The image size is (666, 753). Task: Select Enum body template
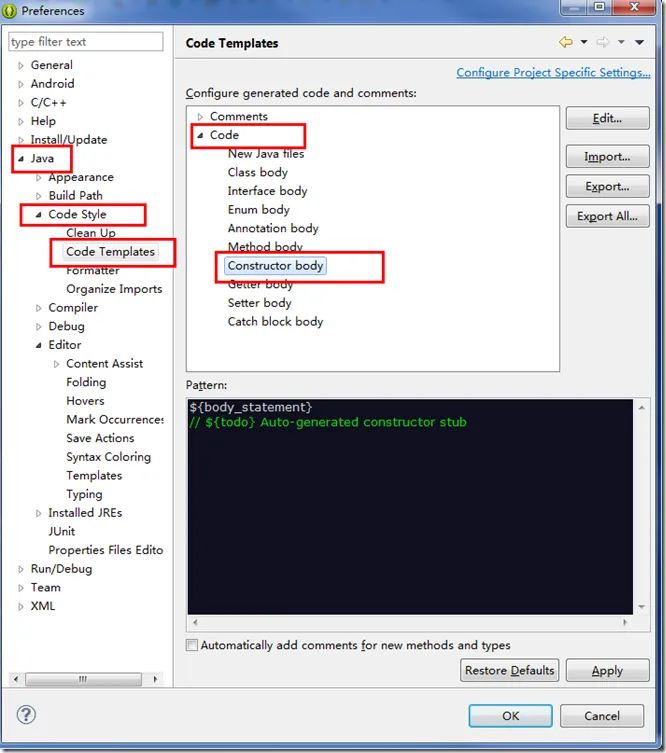[x=259, y=210]
